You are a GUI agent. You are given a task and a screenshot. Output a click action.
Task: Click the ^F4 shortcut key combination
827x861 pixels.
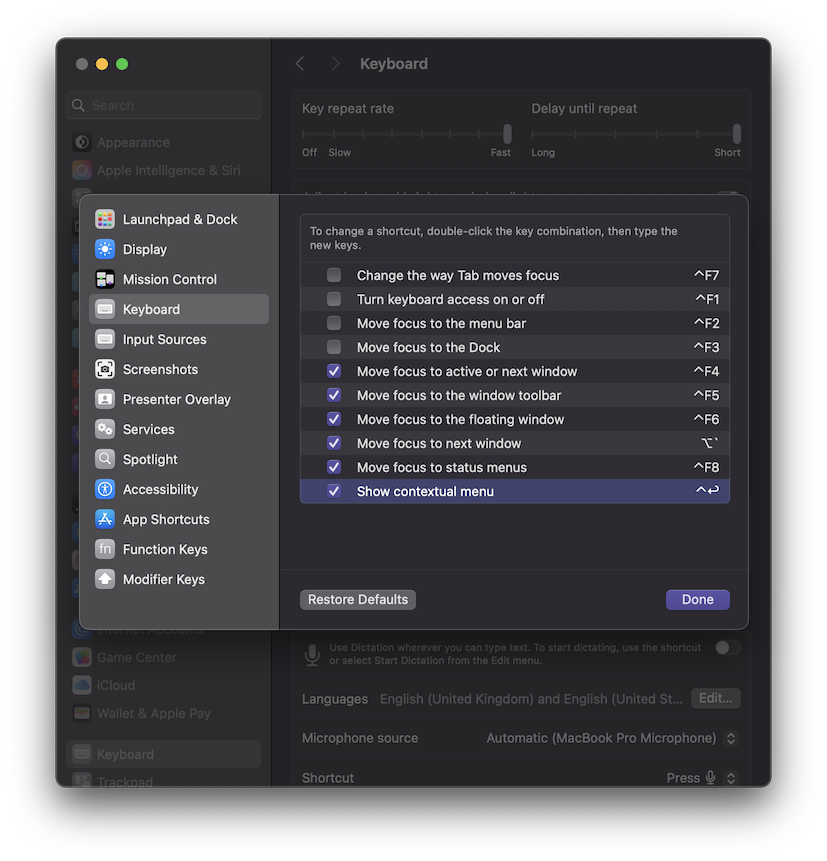(706, 371)
